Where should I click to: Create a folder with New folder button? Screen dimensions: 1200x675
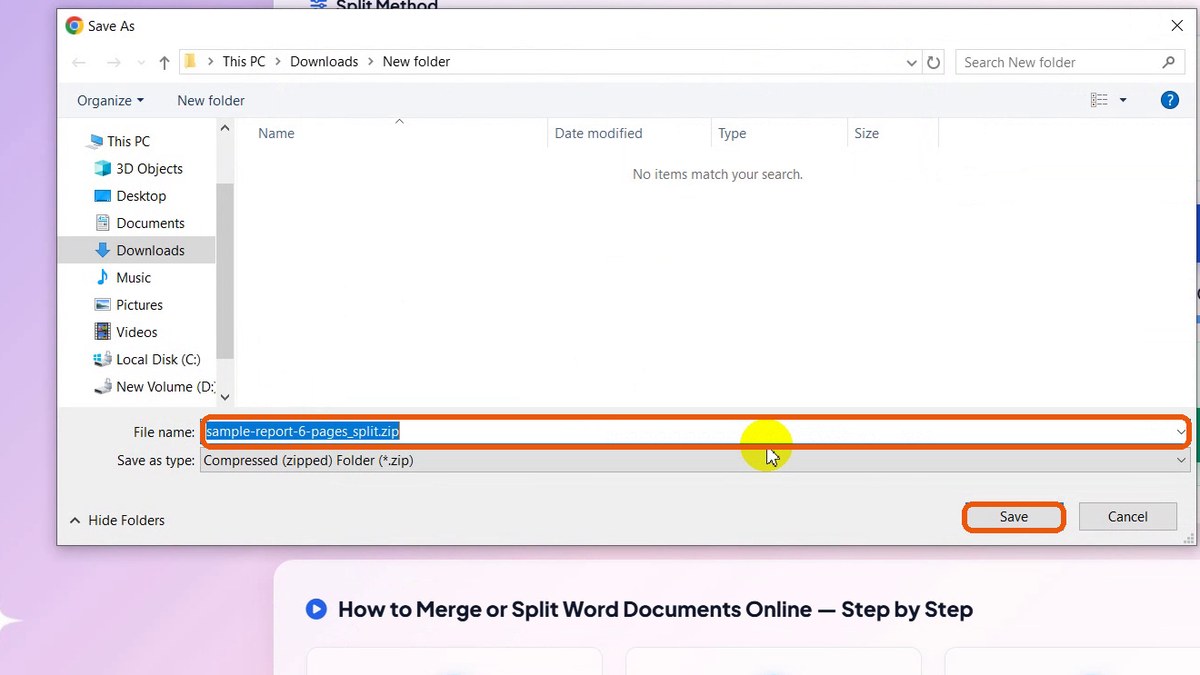tap(211, 100)
